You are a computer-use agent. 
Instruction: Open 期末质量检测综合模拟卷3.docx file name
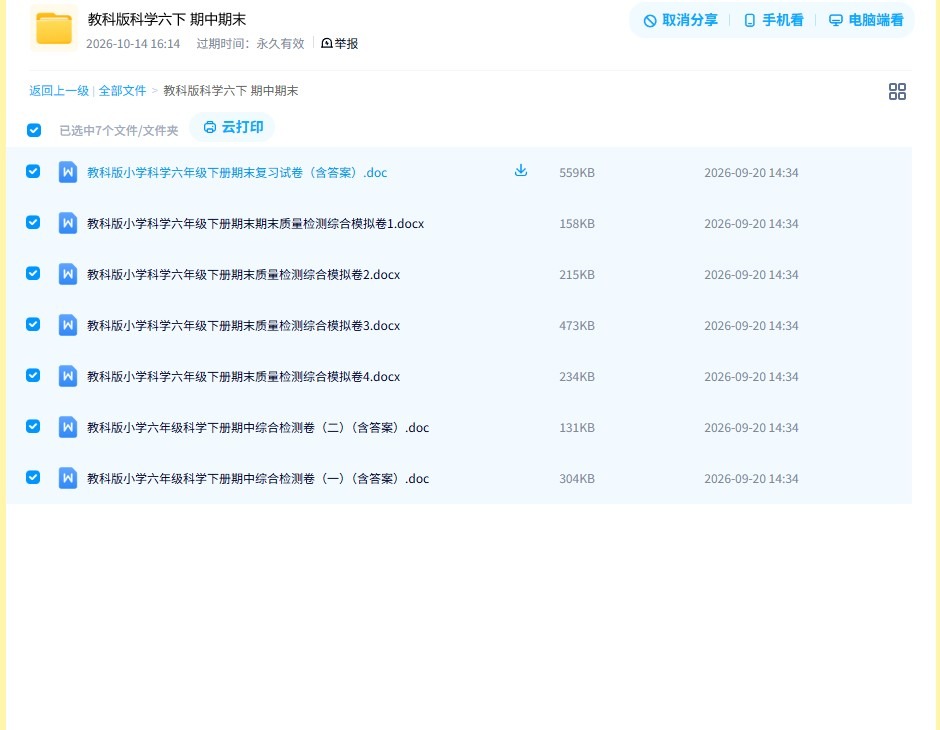coord(243,325)
